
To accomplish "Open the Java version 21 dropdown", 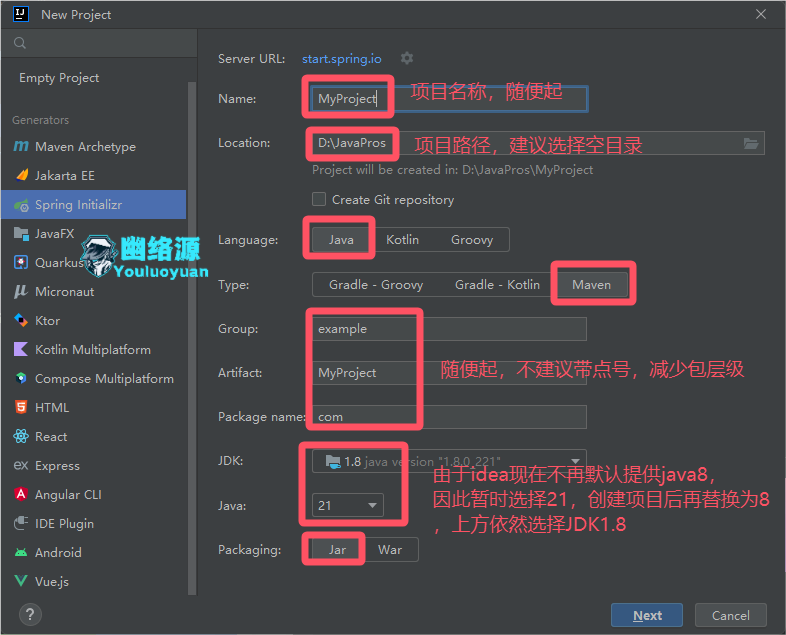I will [x=348, y=505].
